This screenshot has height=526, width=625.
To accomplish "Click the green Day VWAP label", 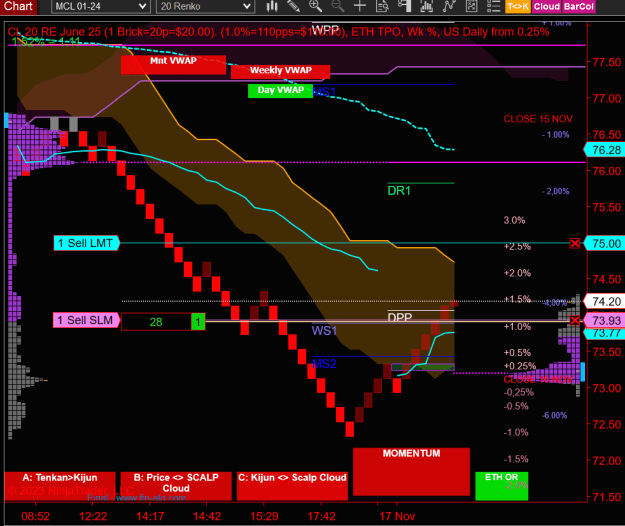I will pyautogui.click(x=280, y=90).
